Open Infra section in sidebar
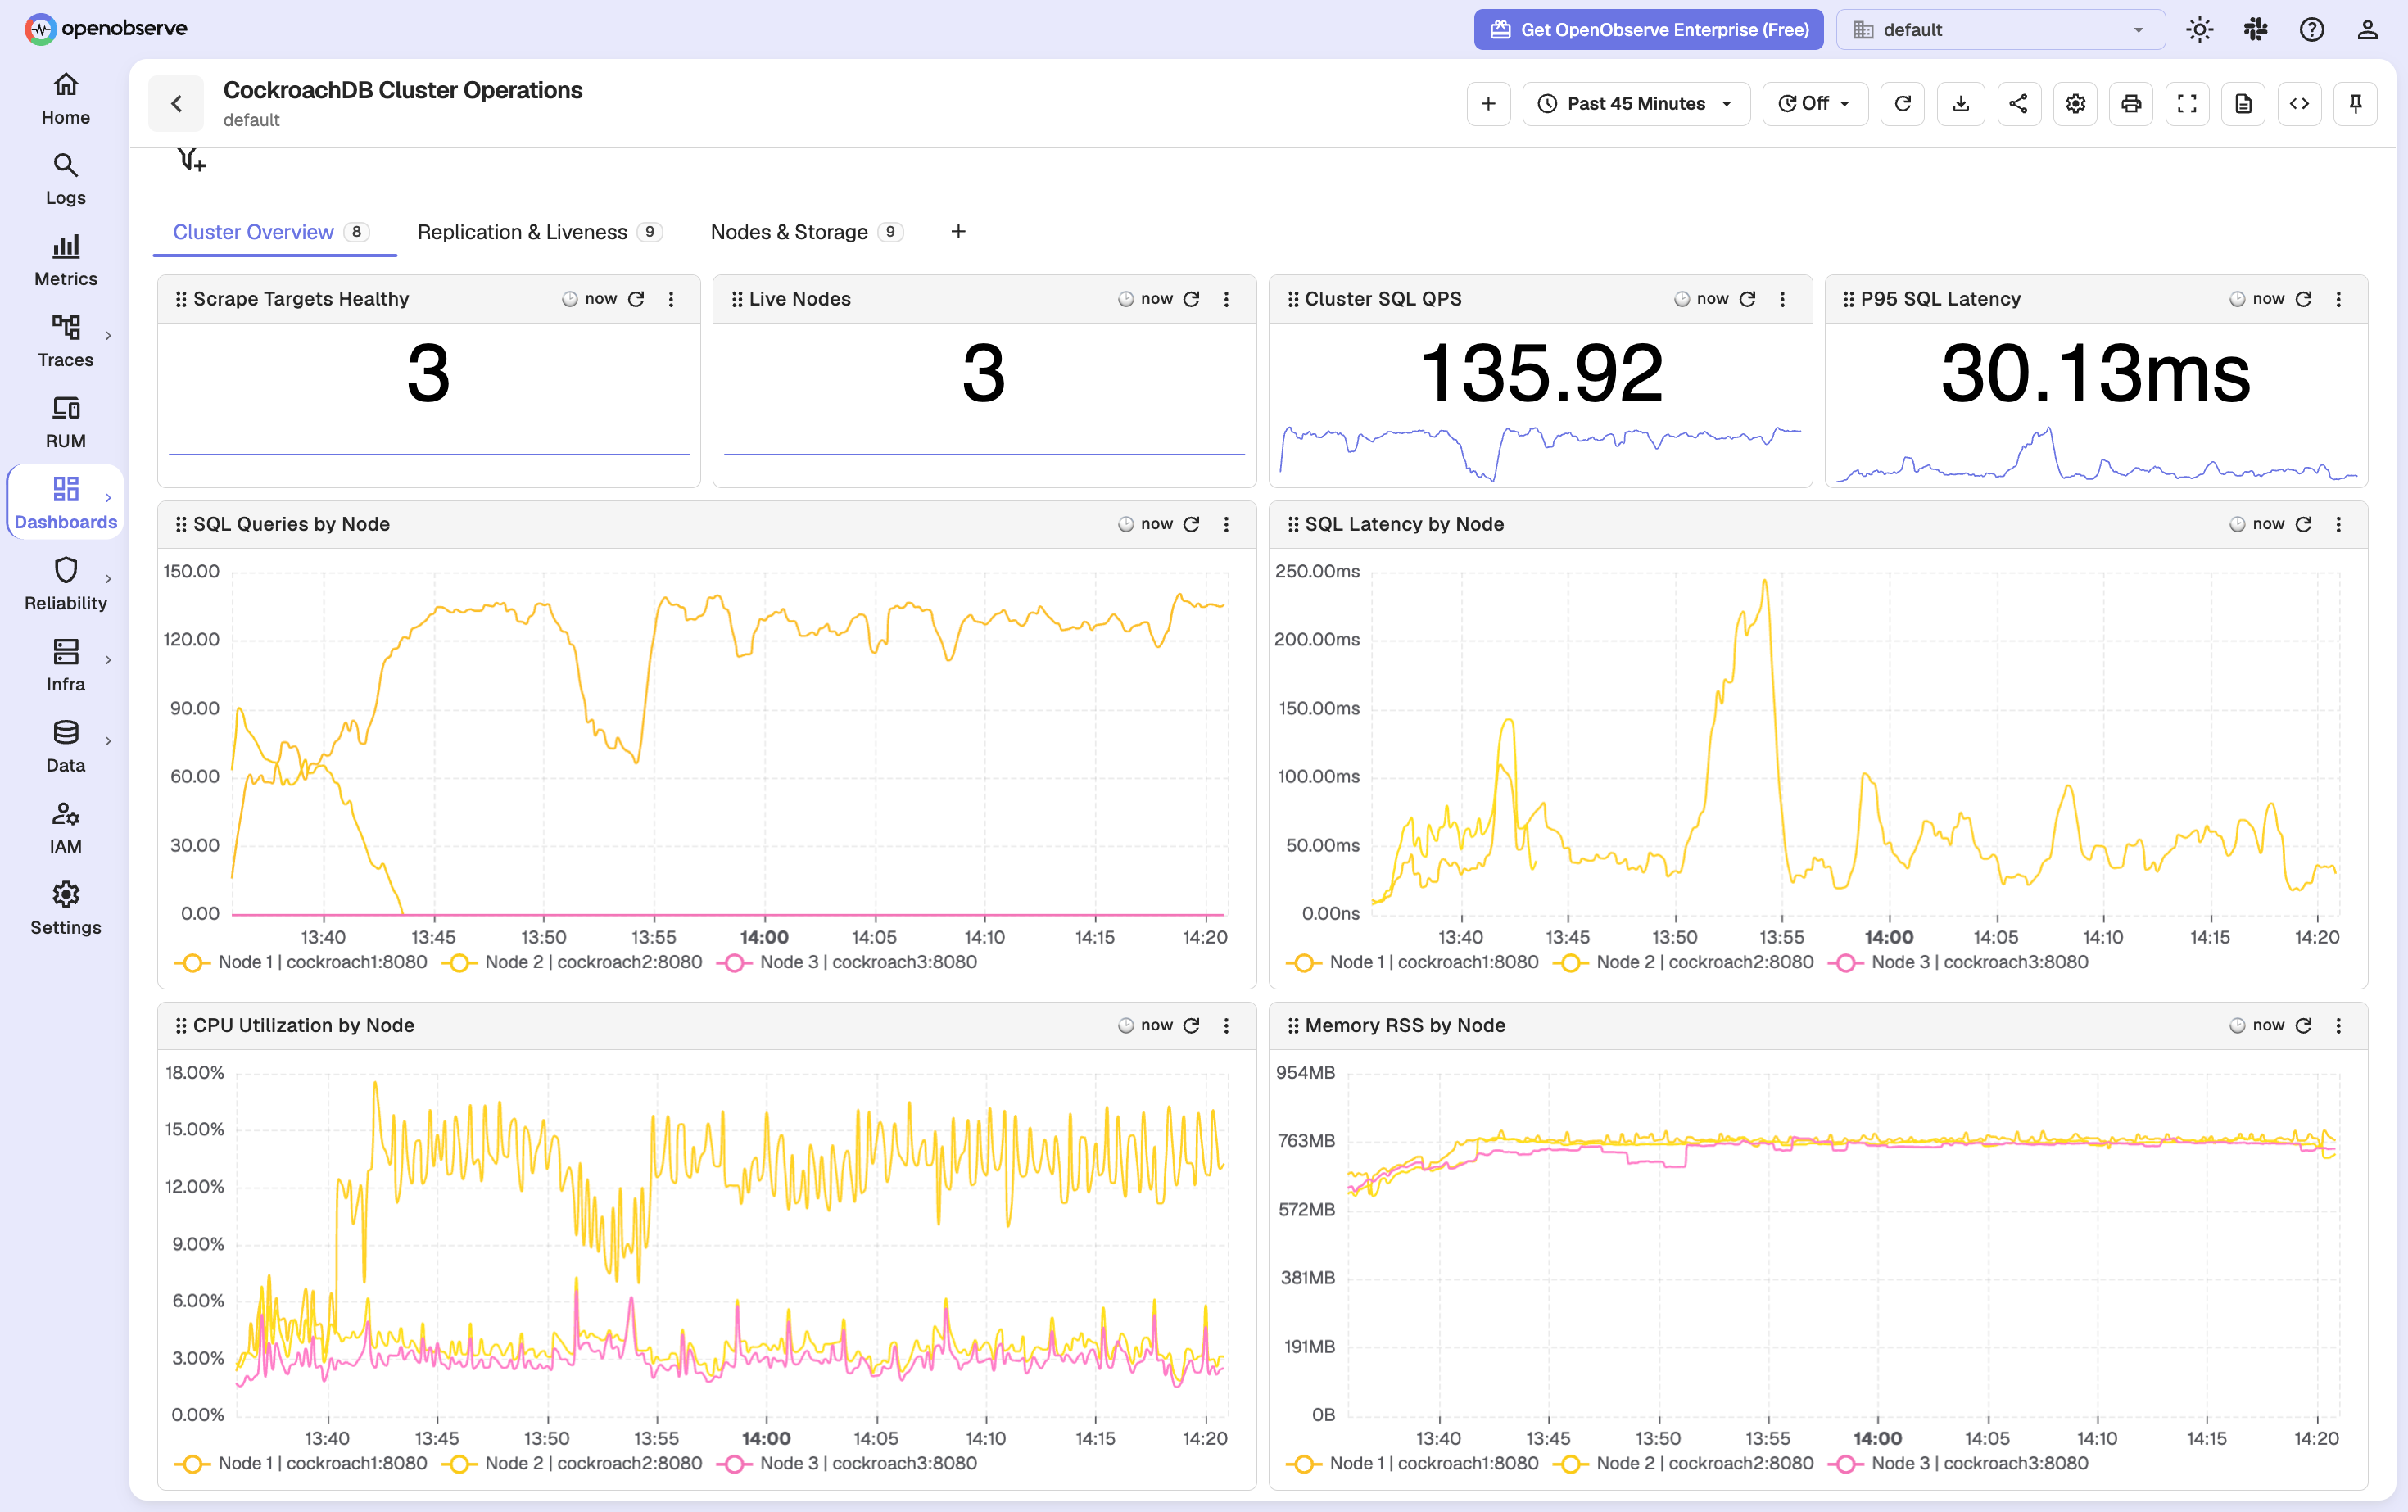This screenshot has height=1512, width=2408. coord(65,666)
